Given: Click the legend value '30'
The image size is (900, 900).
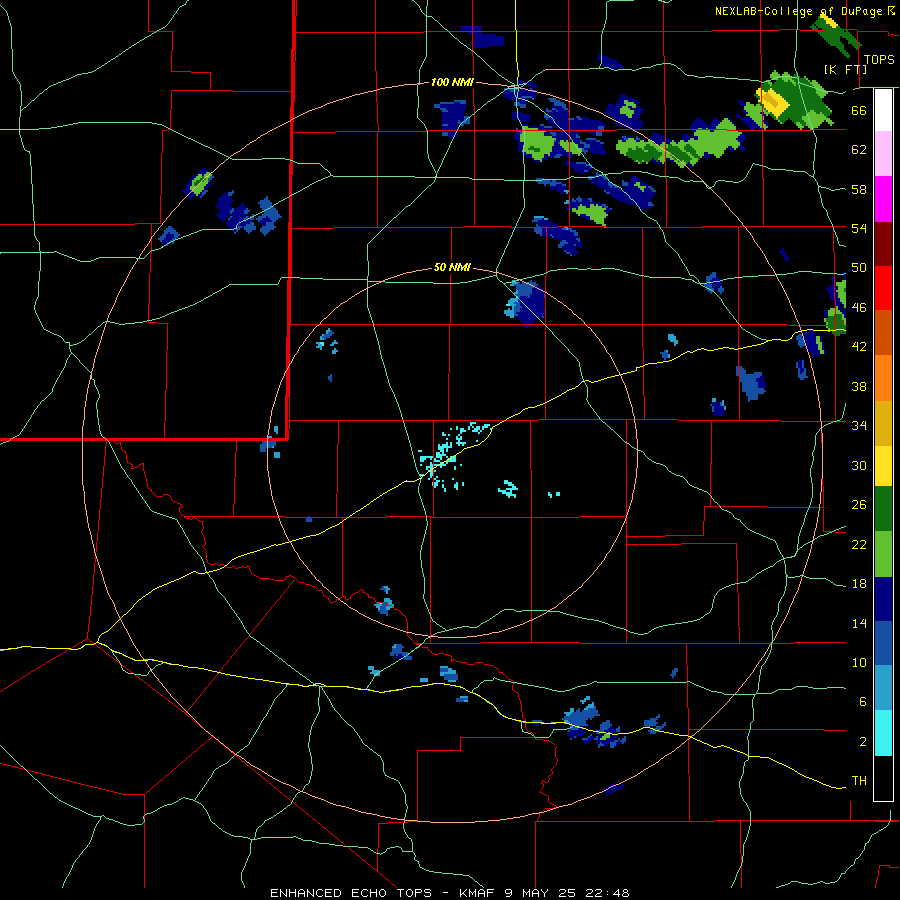Looking at the screenshot, I should pyautogui.click(x=859, y=465).
